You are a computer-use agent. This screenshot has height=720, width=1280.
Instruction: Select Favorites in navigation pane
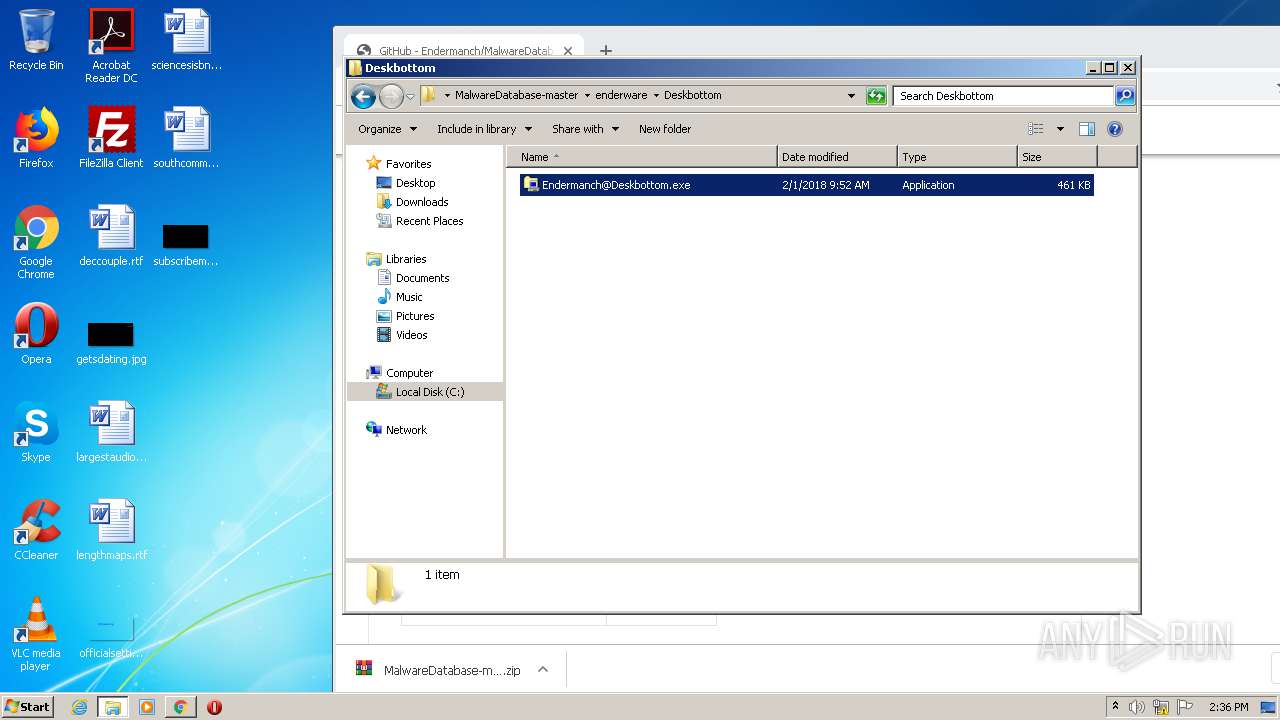point(408,164)
